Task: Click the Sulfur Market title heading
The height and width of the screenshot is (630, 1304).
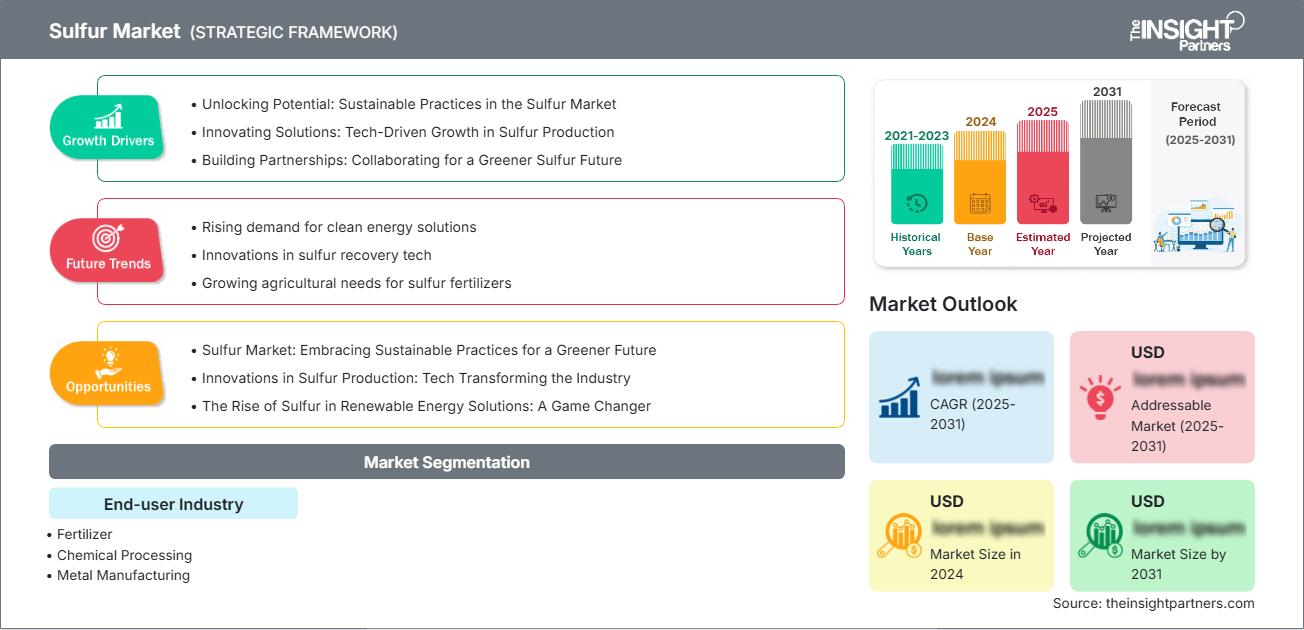Action: click(x=114, y=31)
